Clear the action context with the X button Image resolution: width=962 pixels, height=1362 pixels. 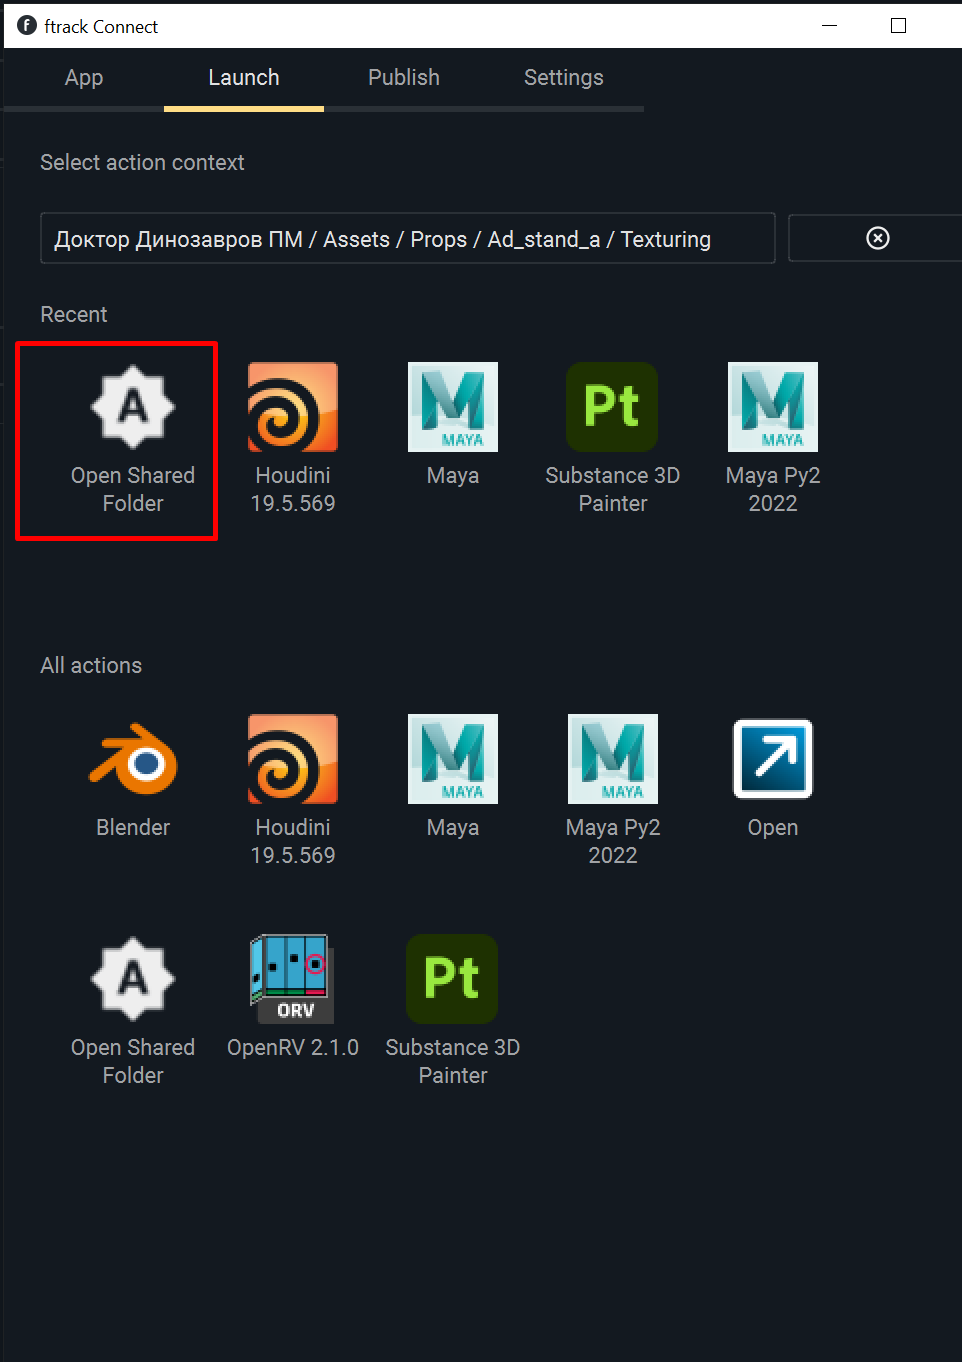[x=877, y=238]
